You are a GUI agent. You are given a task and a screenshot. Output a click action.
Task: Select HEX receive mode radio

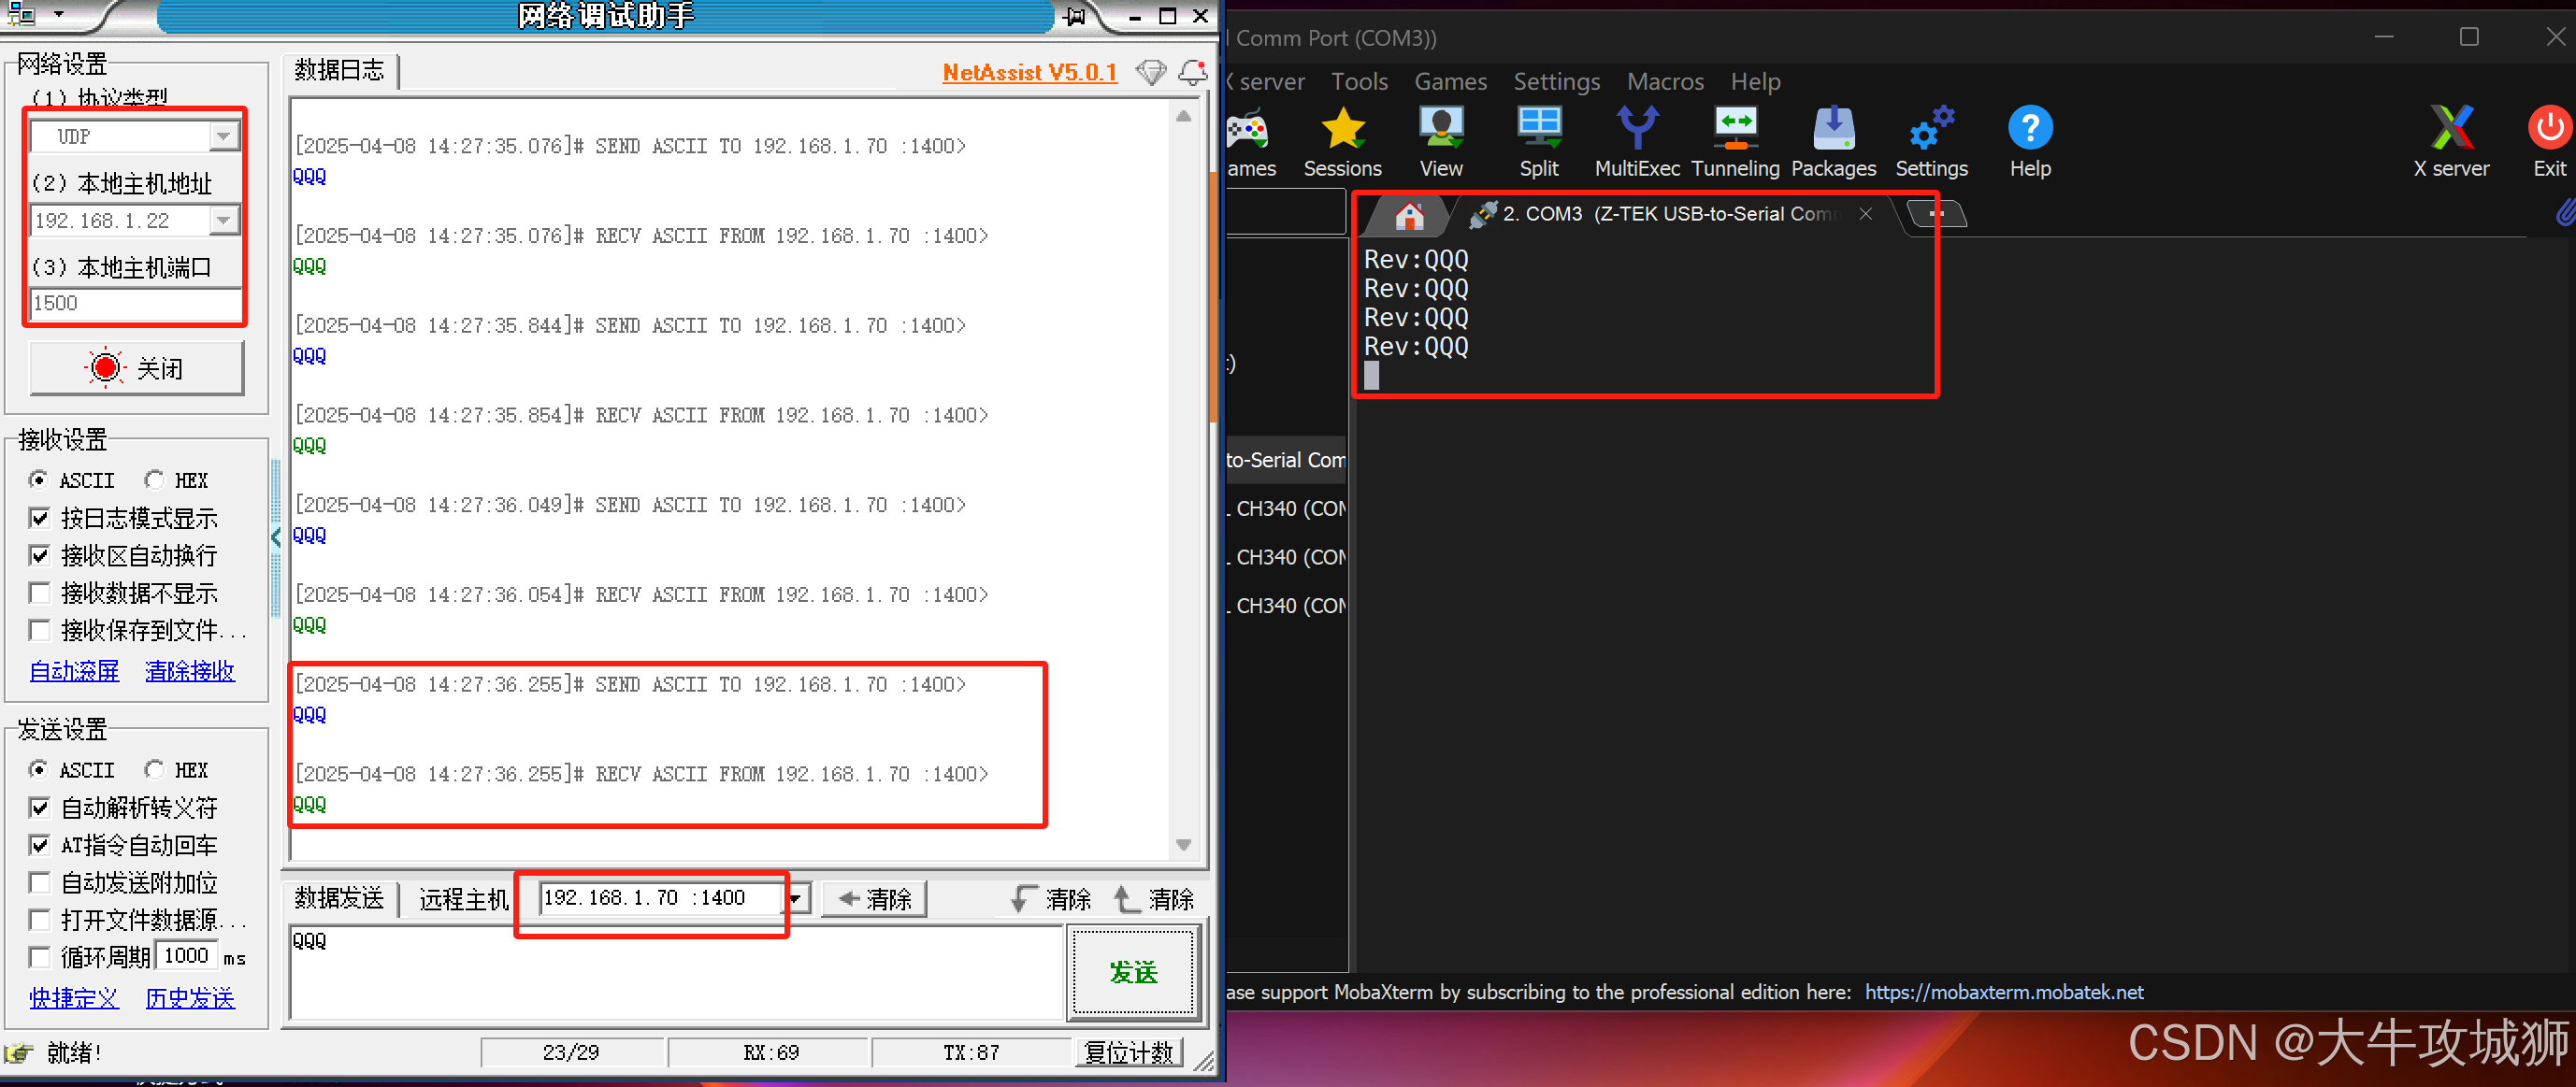pos(155,480)
